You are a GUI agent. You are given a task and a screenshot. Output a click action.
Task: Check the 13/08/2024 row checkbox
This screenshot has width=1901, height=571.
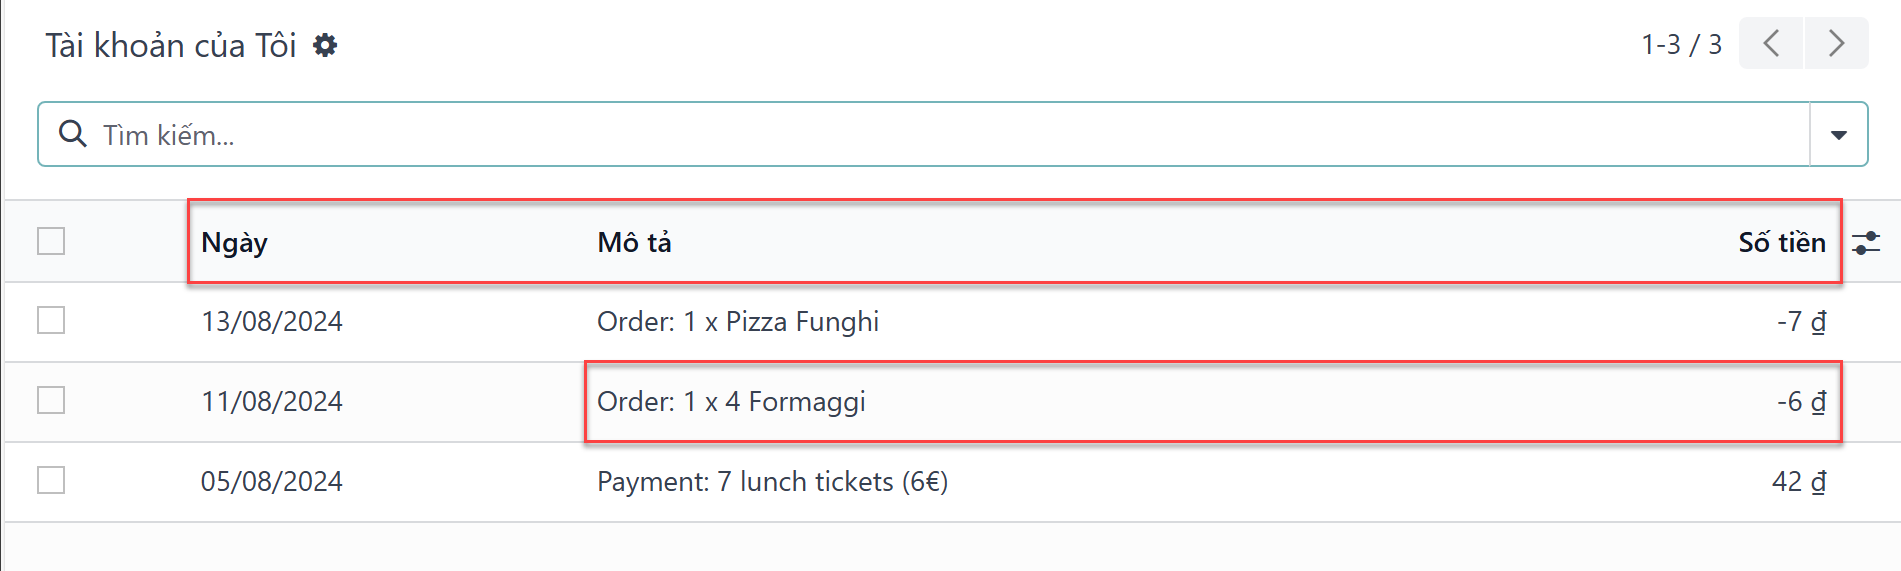[51, 320]
